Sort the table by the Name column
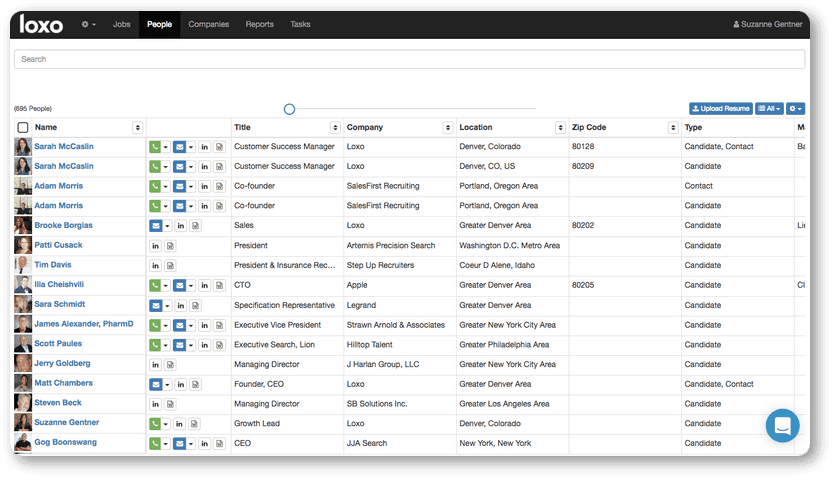The height and width of the screenshot is (477, 832). click(x=137, y=128)
